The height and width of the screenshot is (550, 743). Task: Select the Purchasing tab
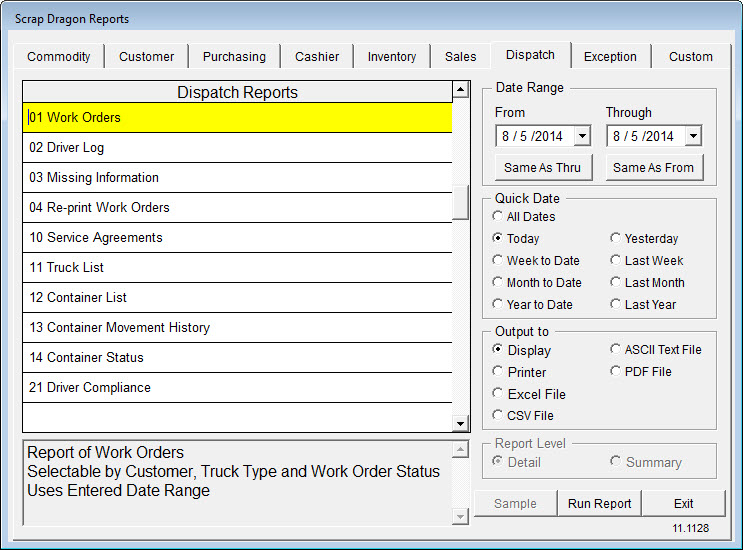pos(234,56)
